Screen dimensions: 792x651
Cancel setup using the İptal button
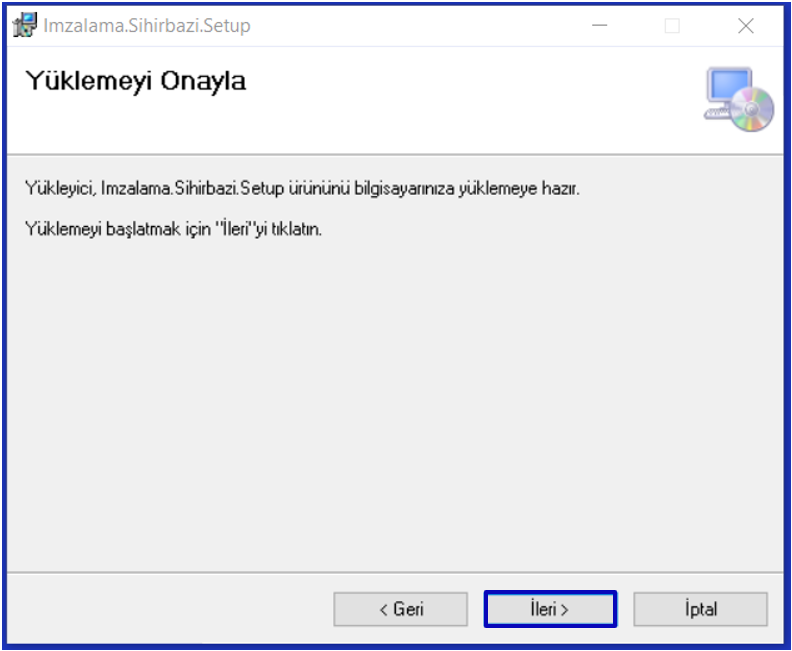(700, 609)
